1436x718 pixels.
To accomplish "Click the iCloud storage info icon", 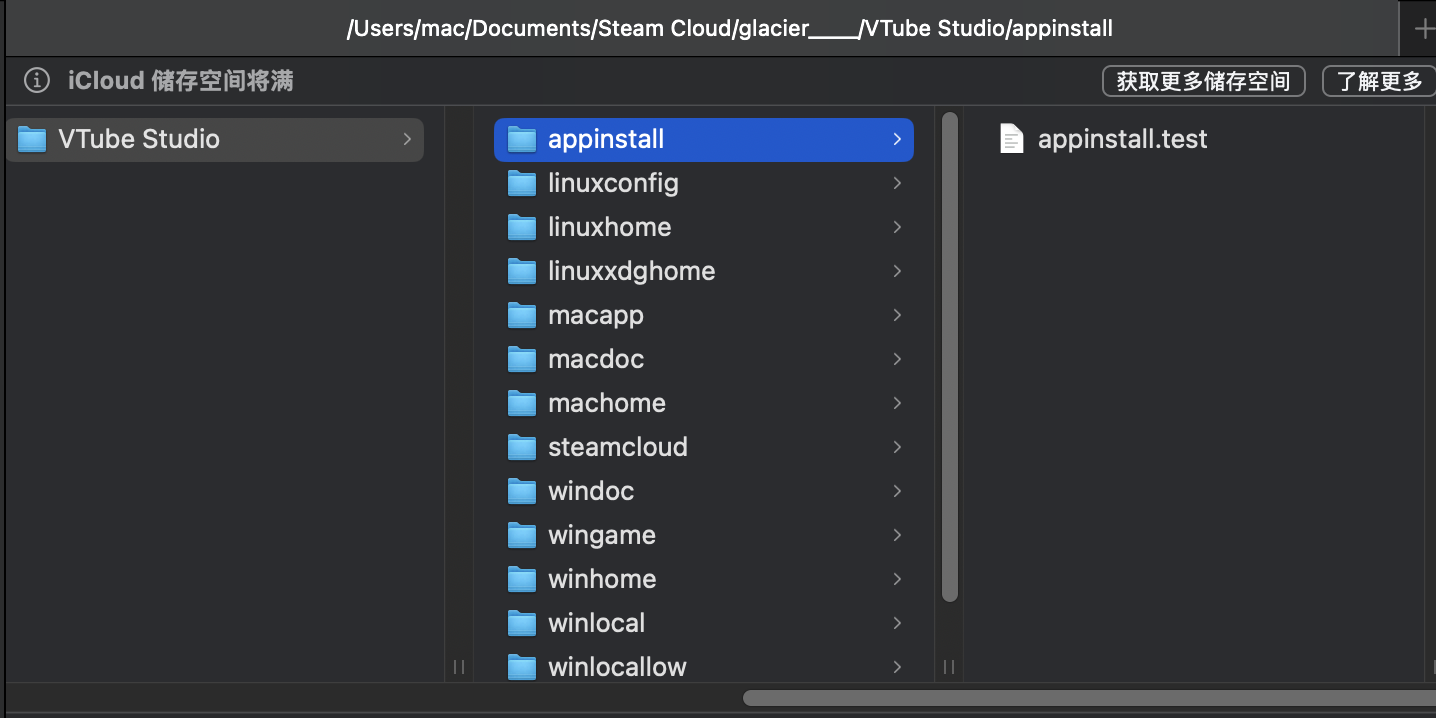I will click(x=37, y=81).
